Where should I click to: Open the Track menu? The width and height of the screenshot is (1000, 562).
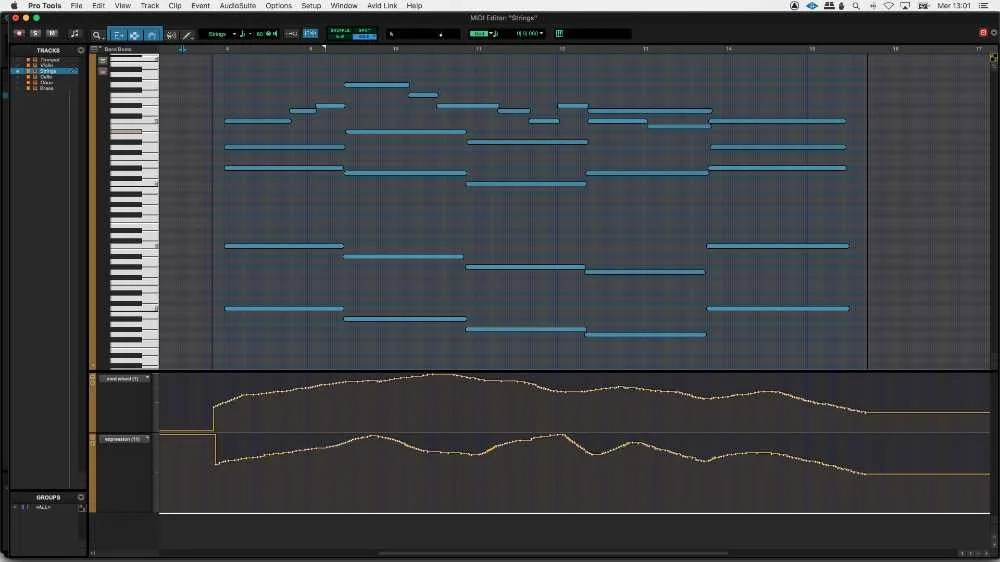click(x=149, y=6)
